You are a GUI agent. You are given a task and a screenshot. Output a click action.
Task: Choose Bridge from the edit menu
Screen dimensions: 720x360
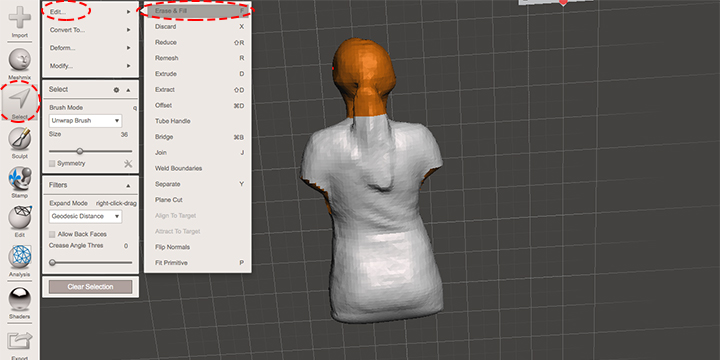tap(197, 137)
